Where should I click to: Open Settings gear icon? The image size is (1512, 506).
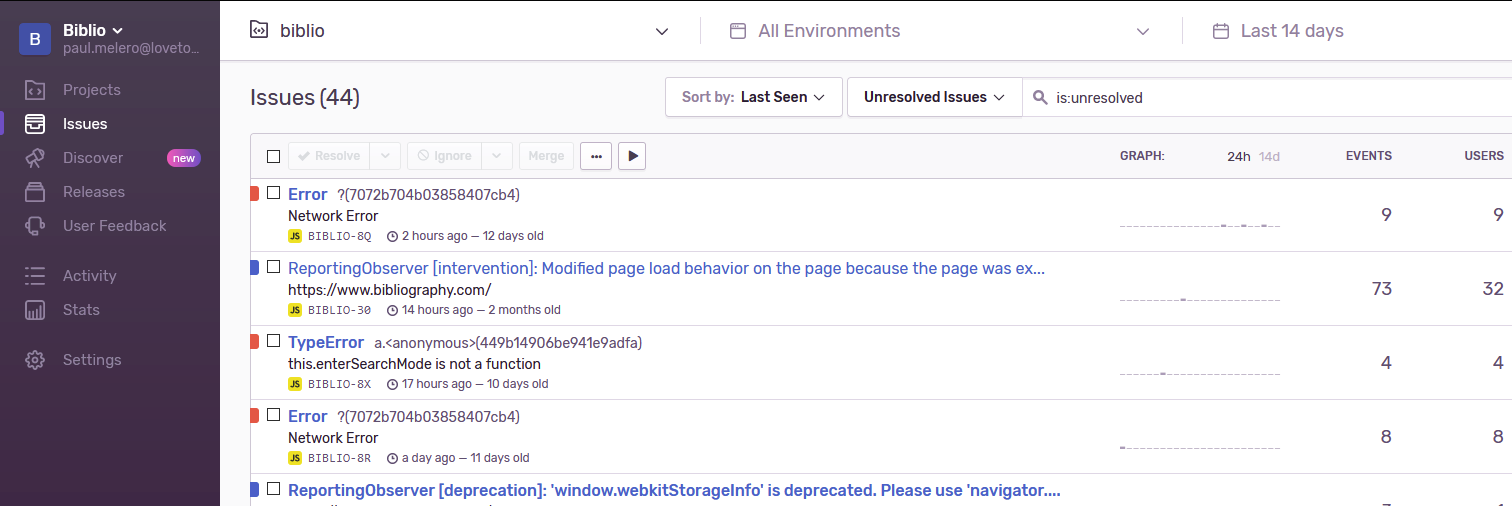click(35, 360)
